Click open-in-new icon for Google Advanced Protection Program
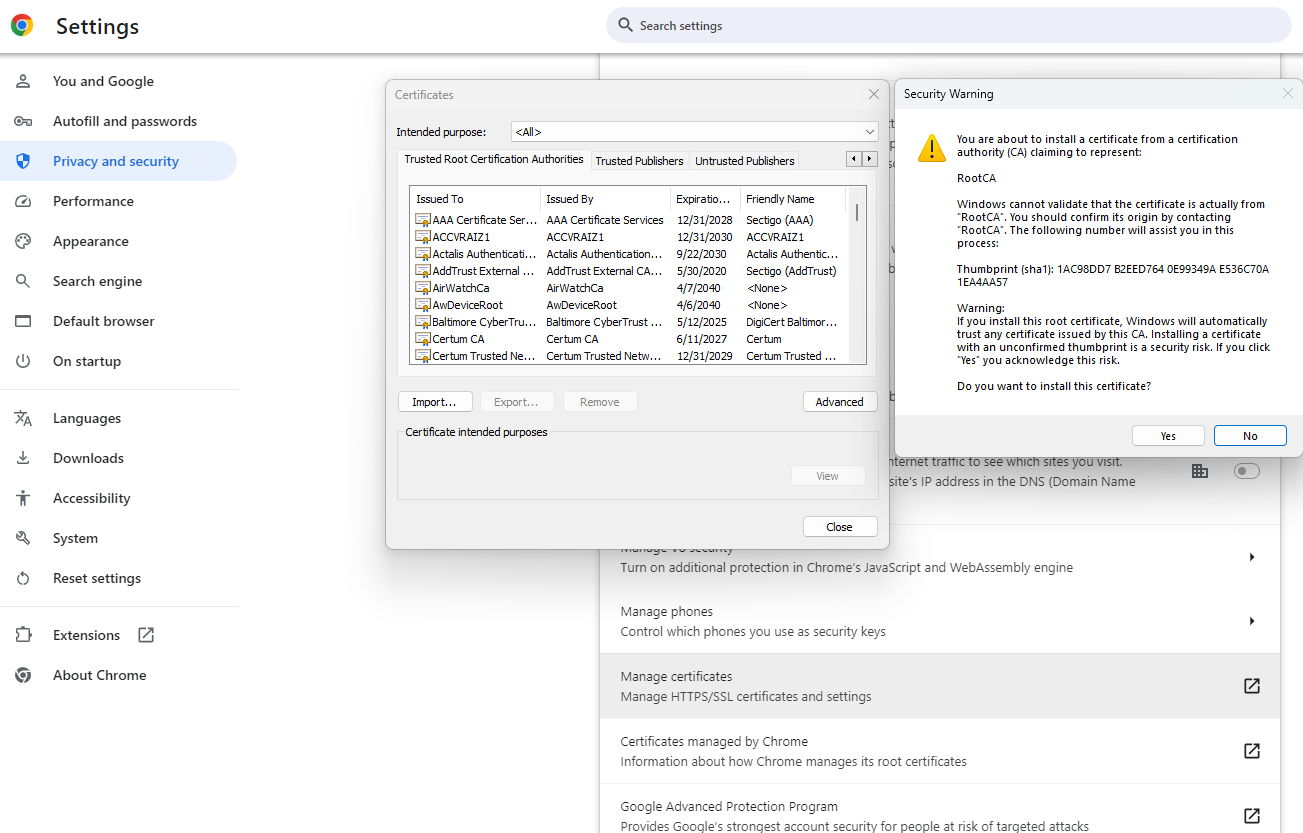1303x833 pixels. (1251, 816)
